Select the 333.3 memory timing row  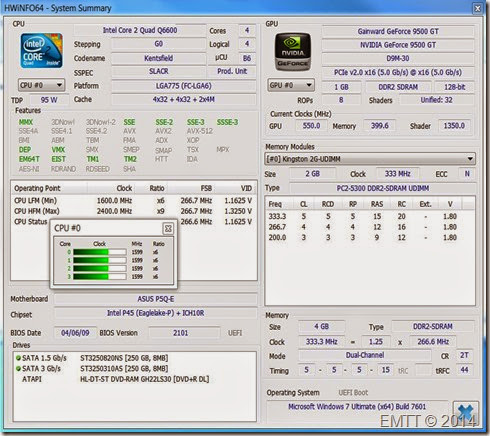click(370, 217)
